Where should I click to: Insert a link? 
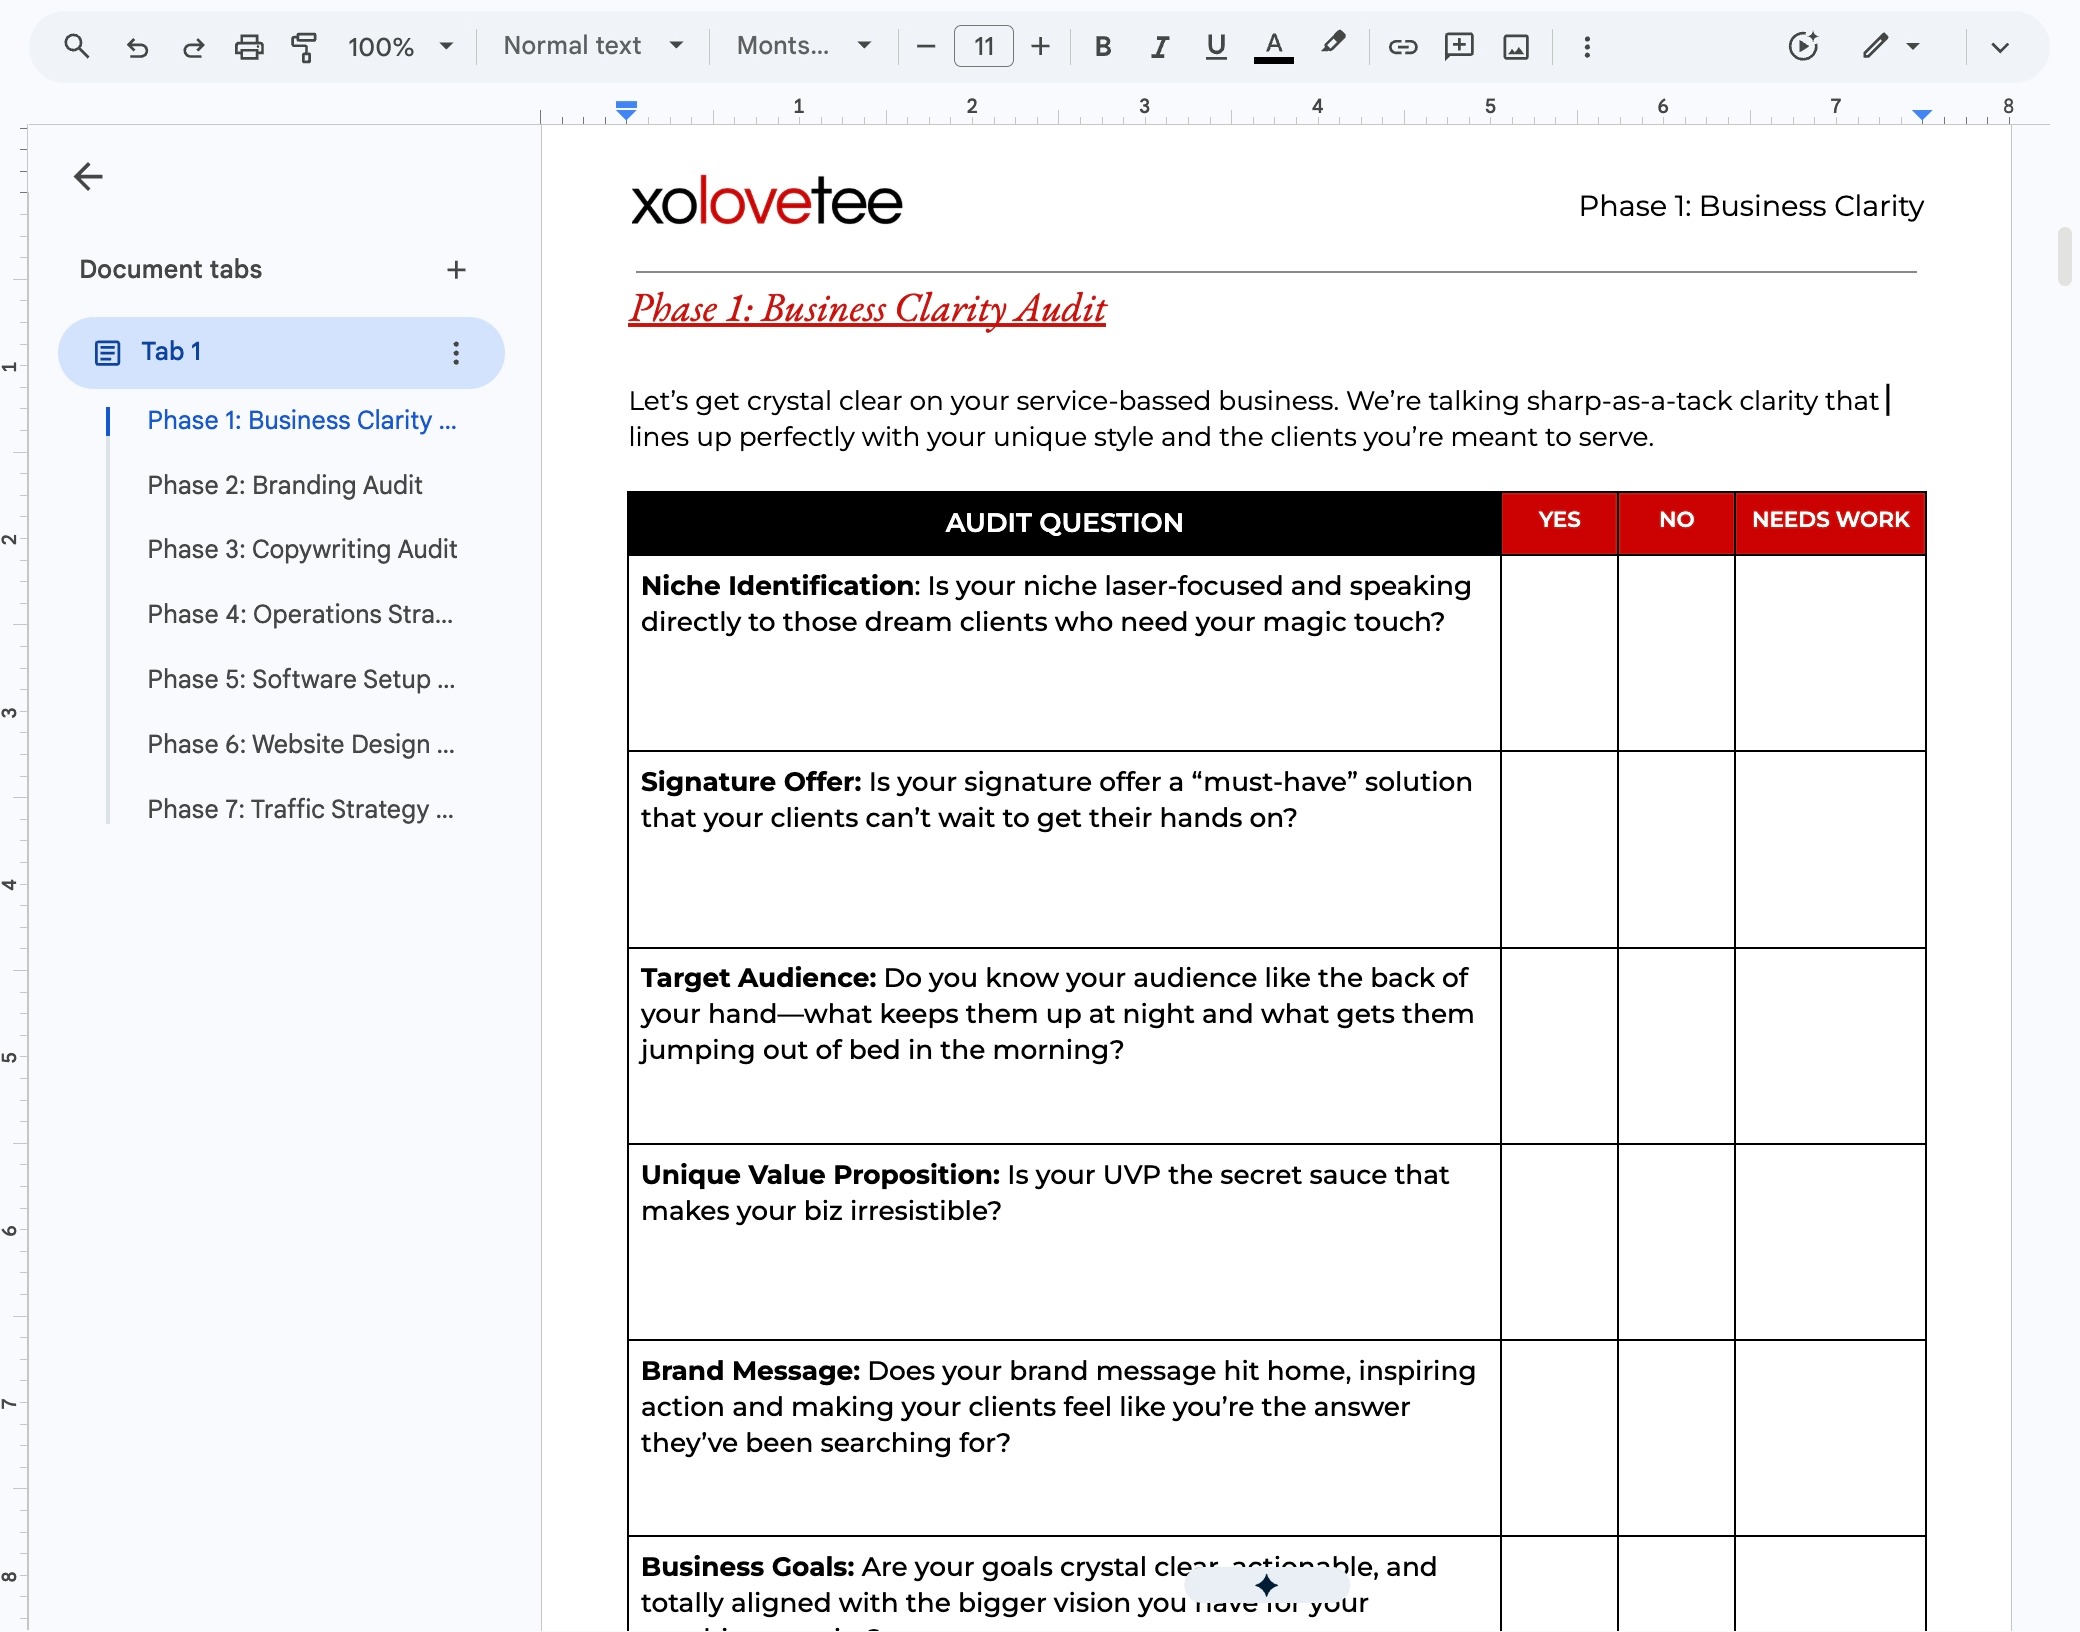point(1403,46)
